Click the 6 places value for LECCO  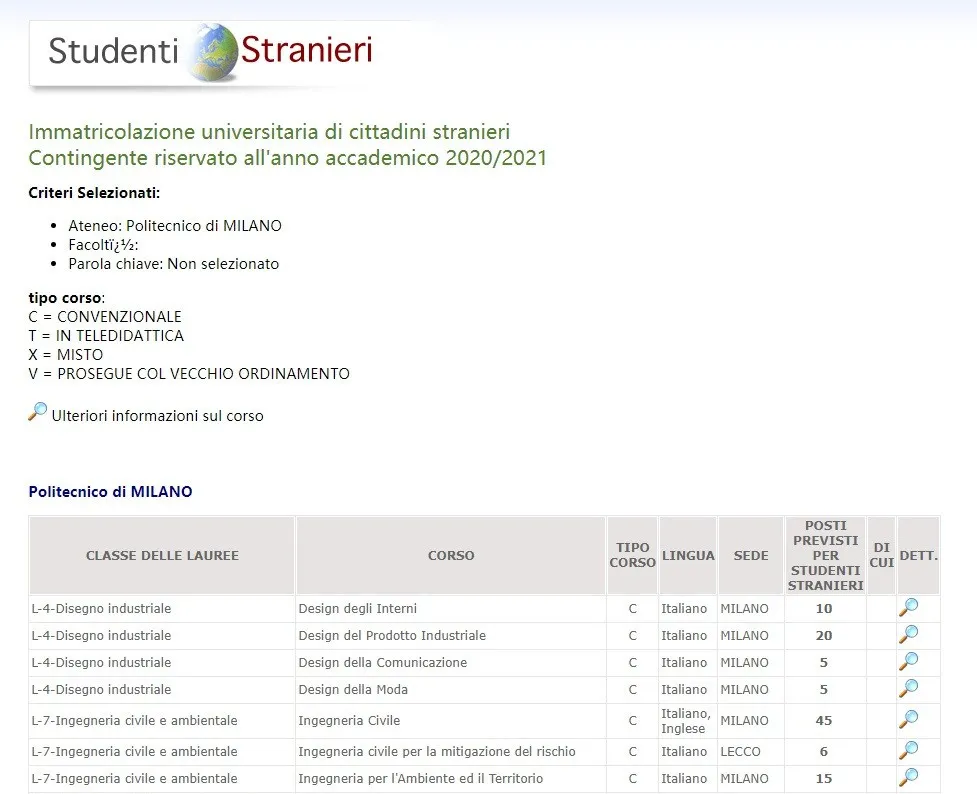coord(824,752)
